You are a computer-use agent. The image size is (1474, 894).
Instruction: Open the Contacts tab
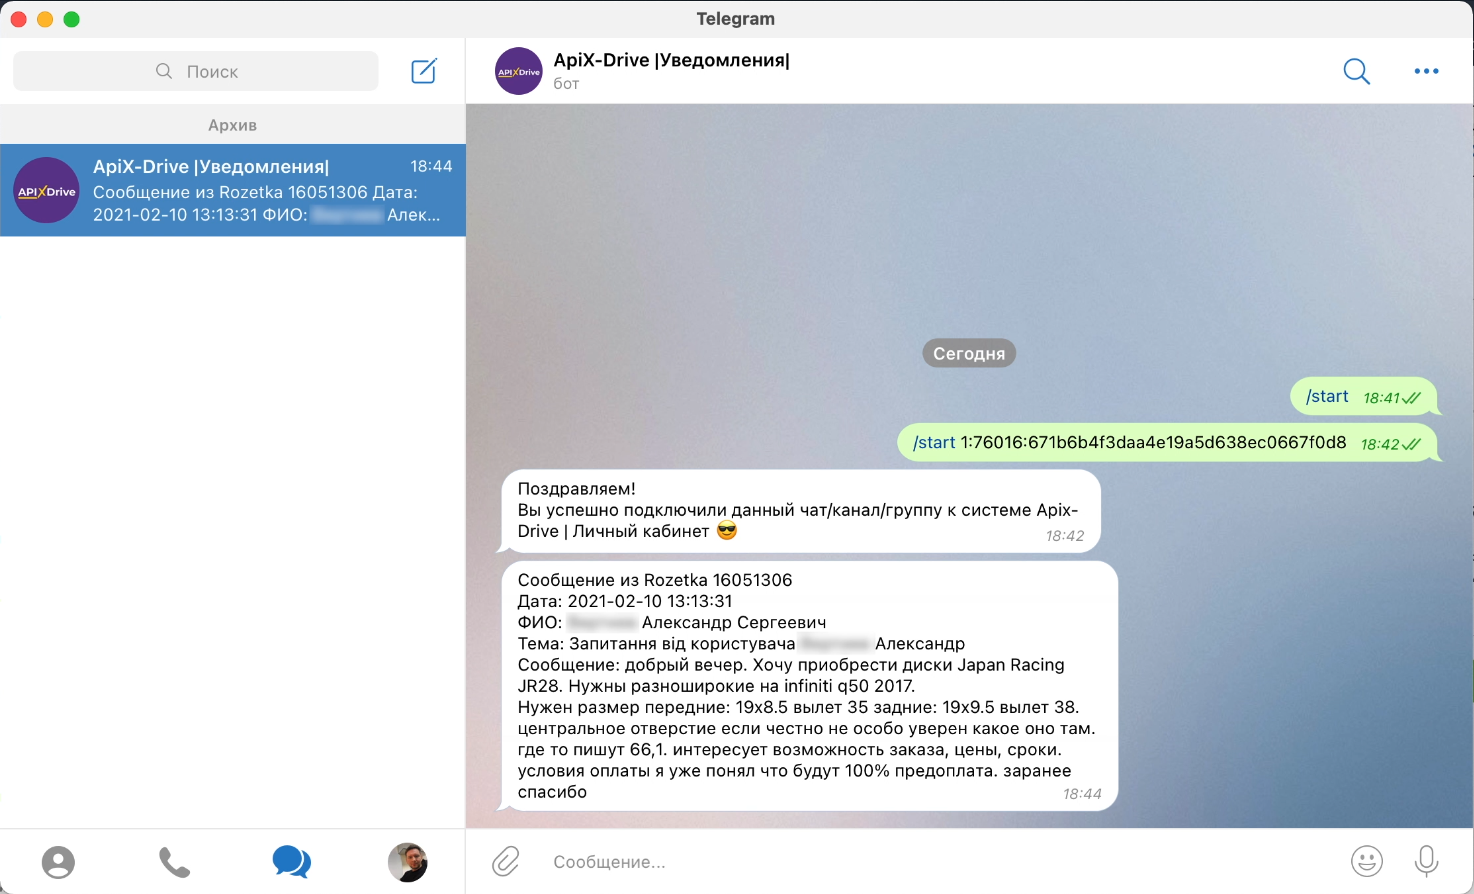click(58, 862)
